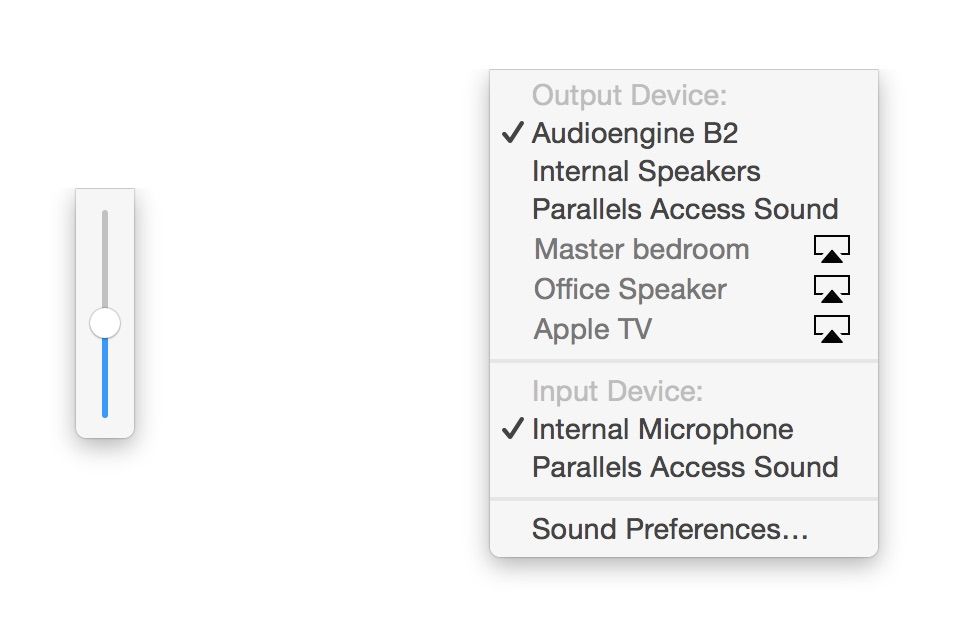954x642 pixels.
Task: Click the checkmark beside Internal Microphone
Action: [513, 429]
